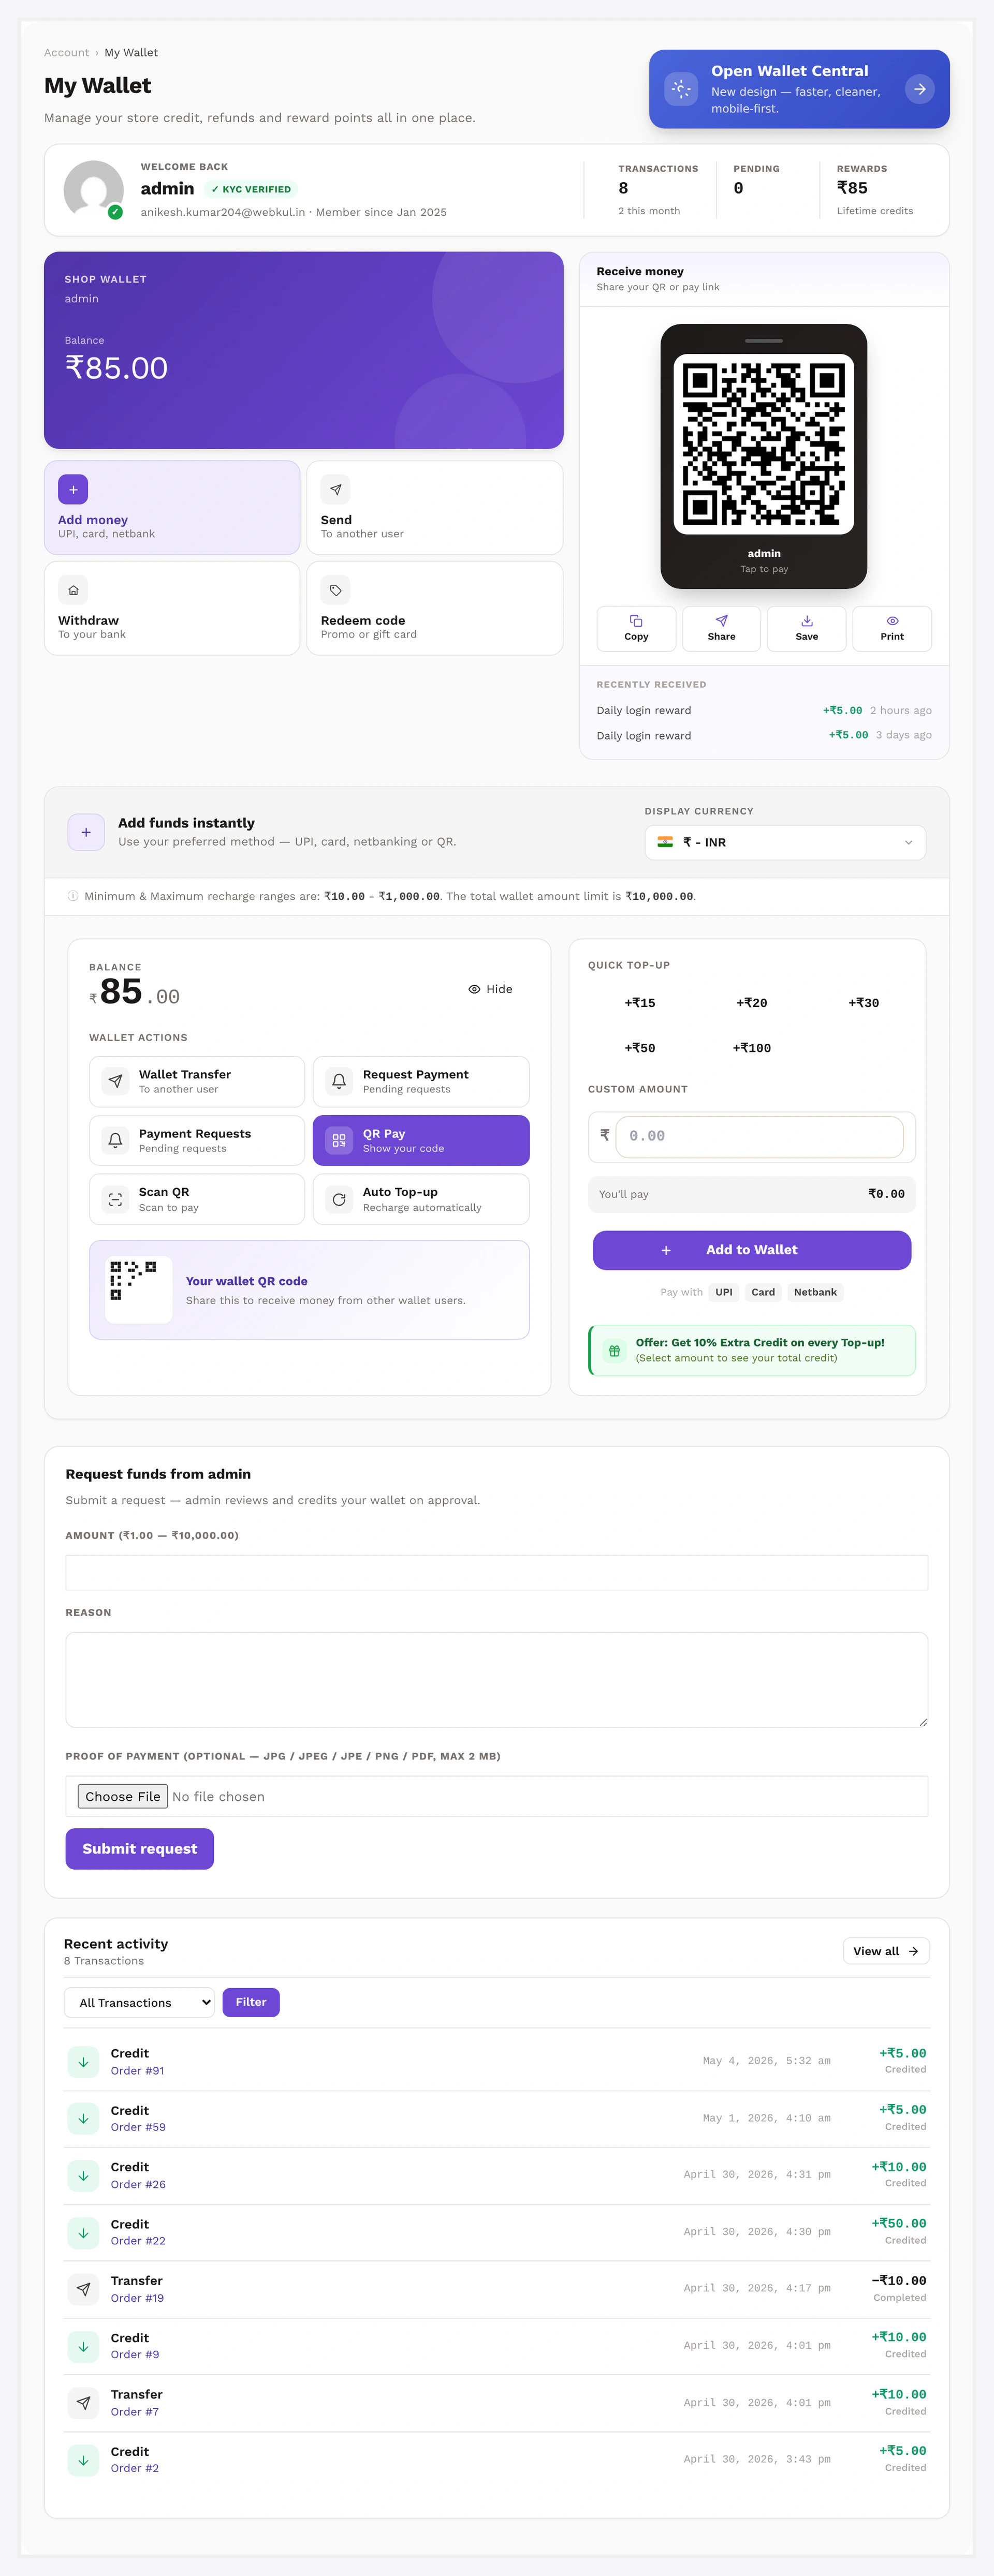Tap the large QR code to pay
The height and width of the screenshot is (2576, 994).
pos(764,444)
